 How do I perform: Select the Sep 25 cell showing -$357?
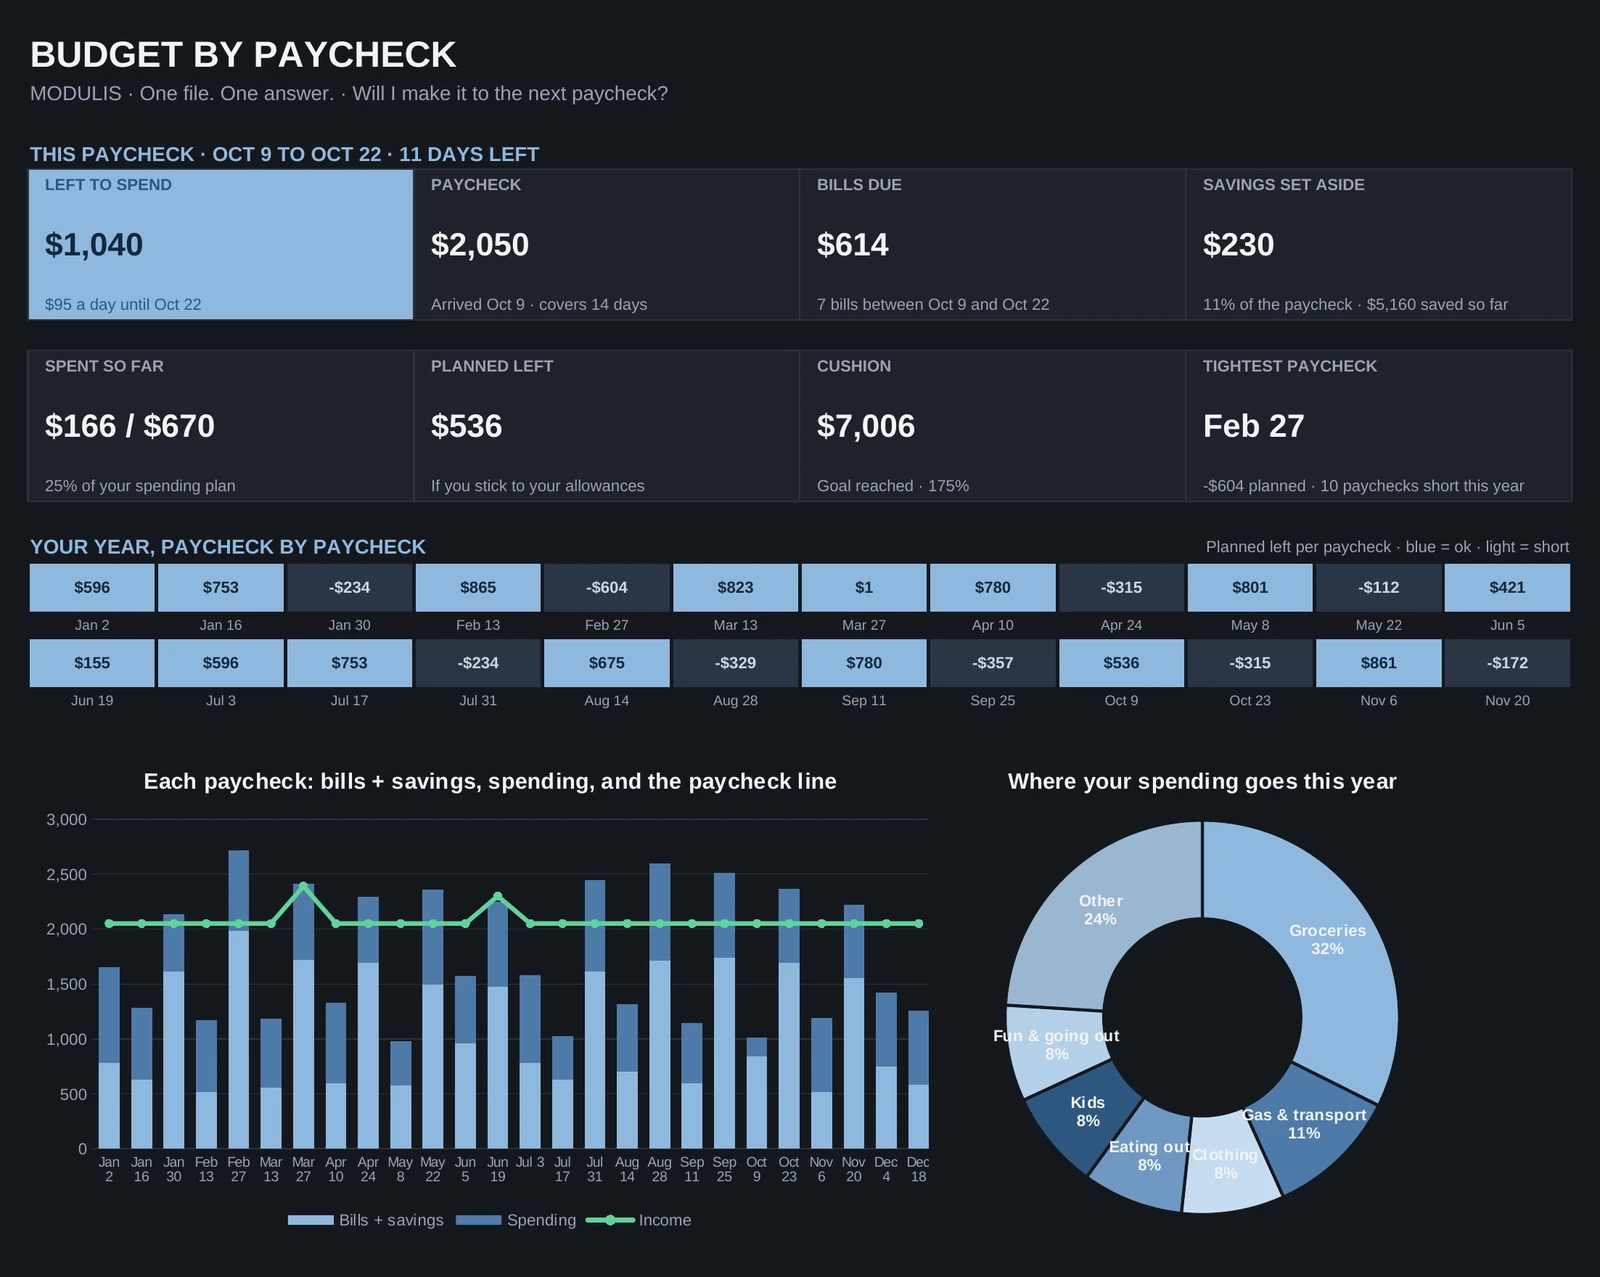pyautogui.click(x=993, y=663)
